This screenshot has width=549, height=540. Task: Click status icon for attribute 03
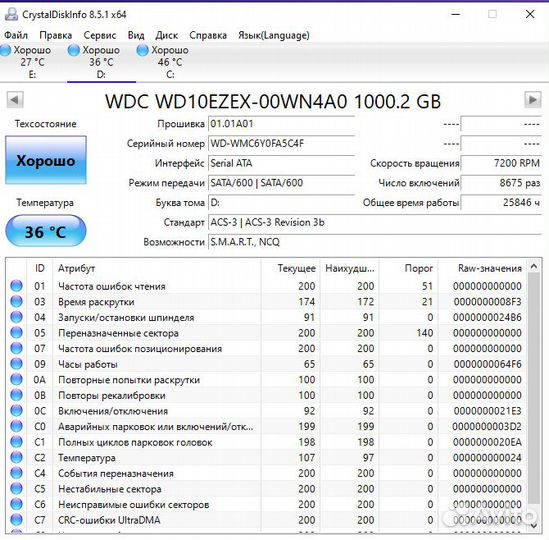(16, 302)
